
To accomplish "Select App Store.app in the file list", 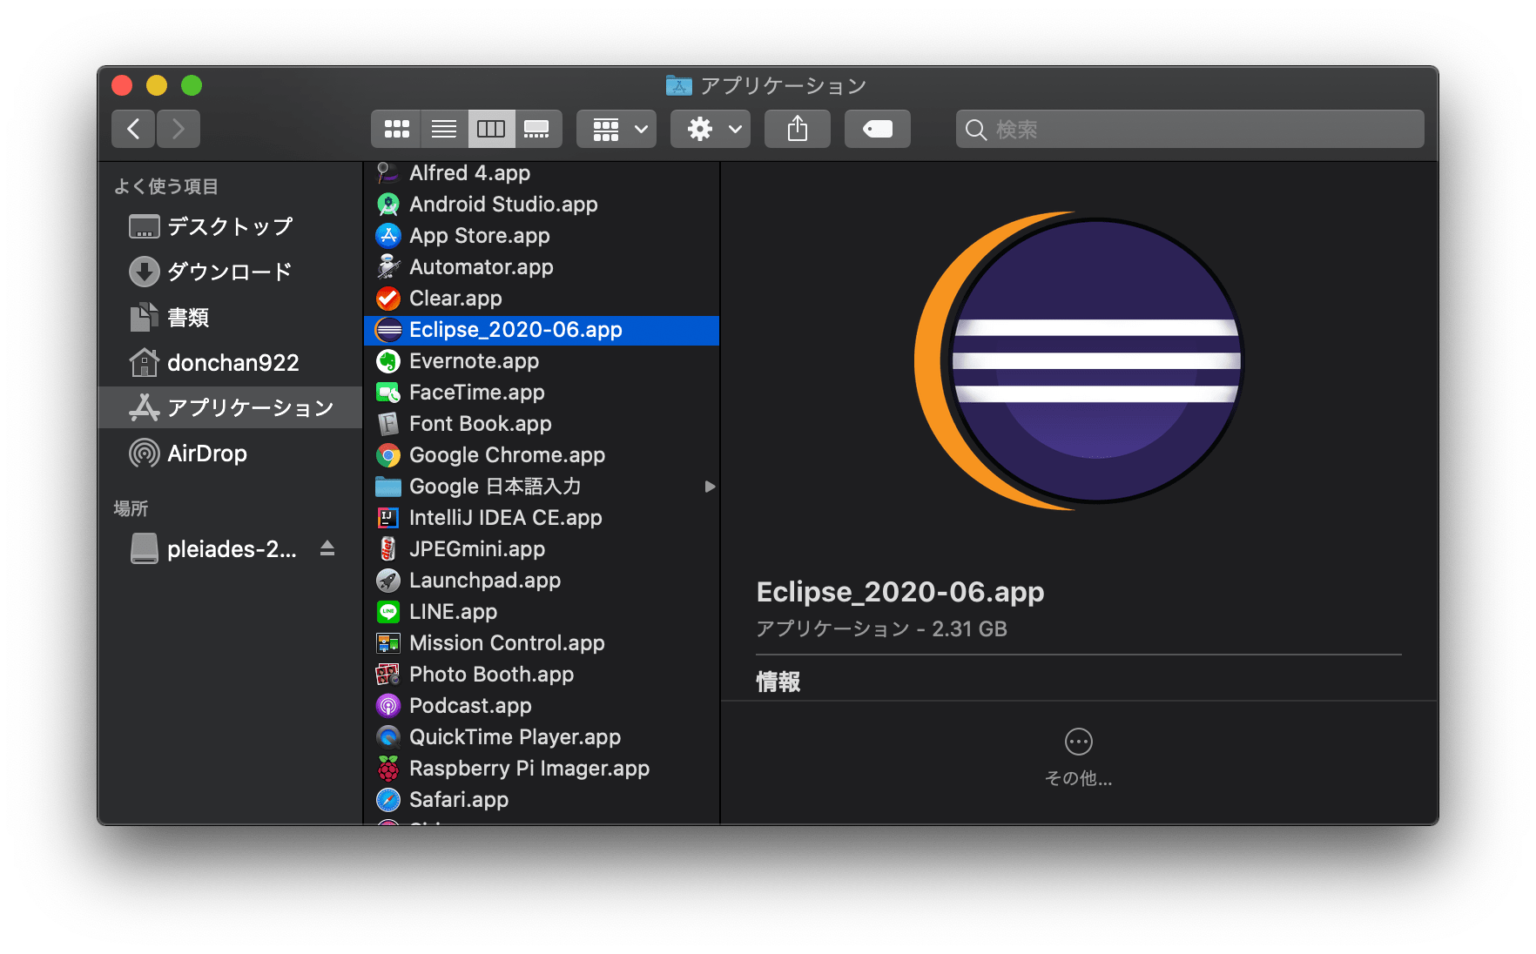I will (x=479, y=236).
